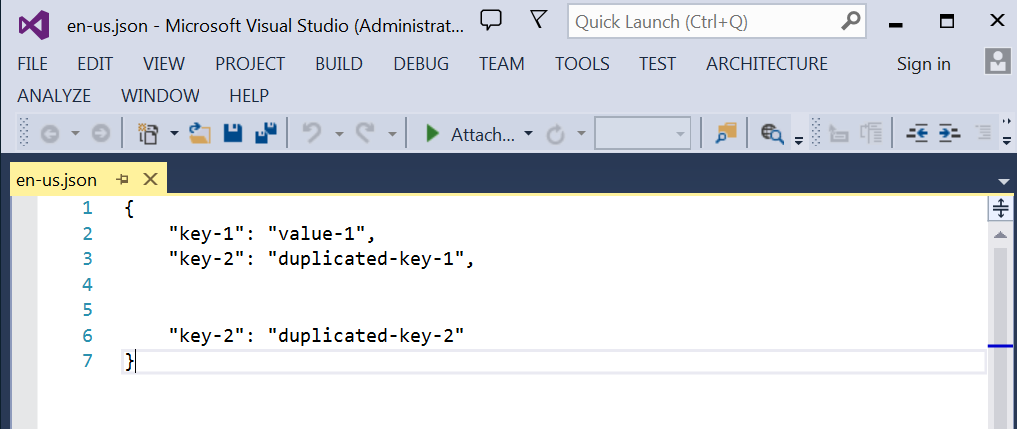This screenshot has height=429, width=1017.
Task: Expand the Attach debug target dropdown
Action: tap(529, 134)
